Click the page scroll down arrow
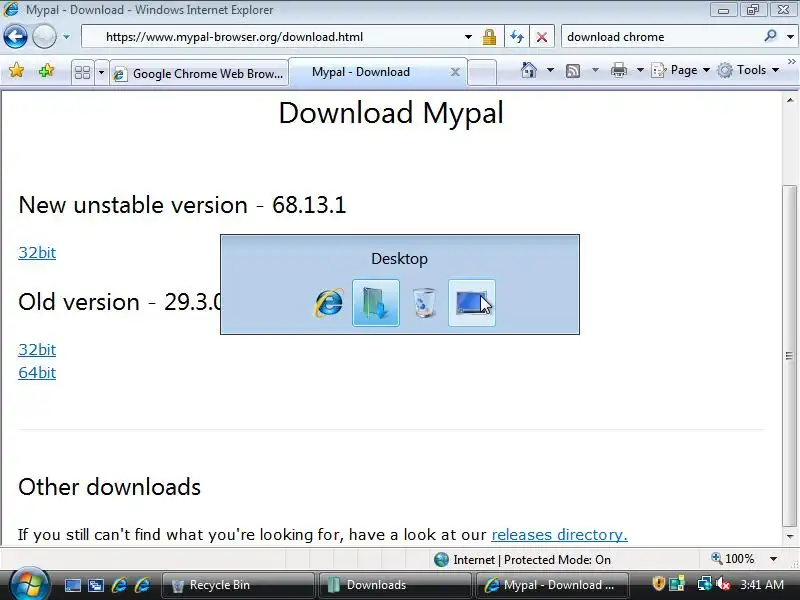This screenshot has width=800, height=600. [x=790, y=537]
